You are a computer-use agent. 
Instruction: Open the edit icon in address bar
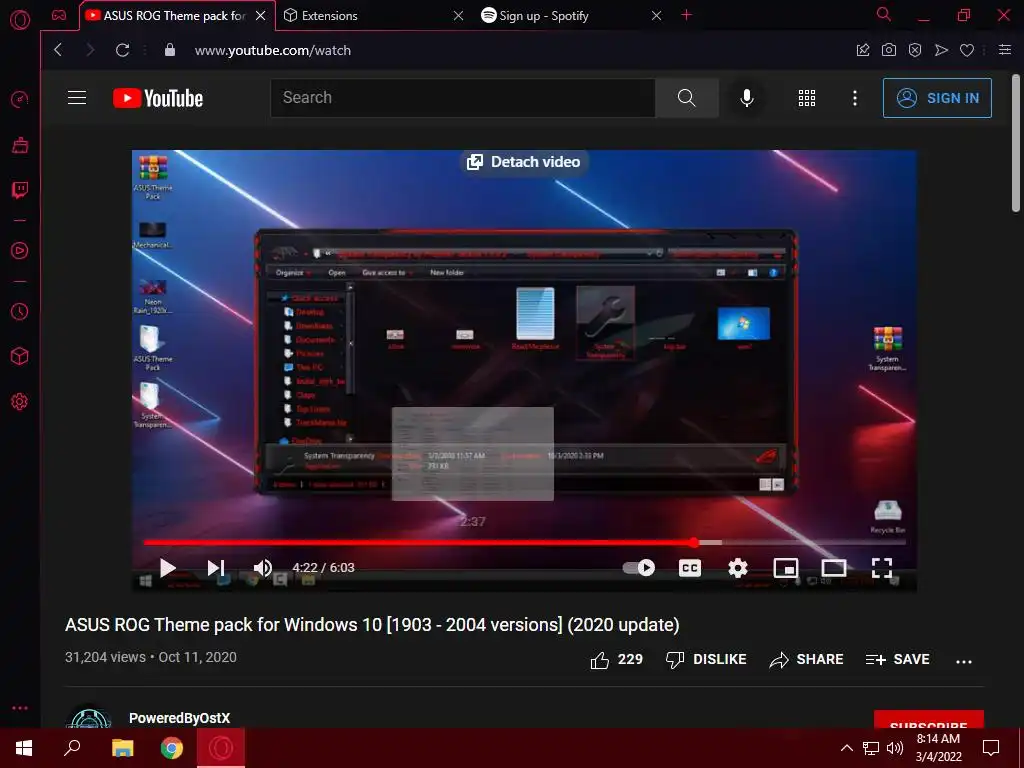click(863, 50)
